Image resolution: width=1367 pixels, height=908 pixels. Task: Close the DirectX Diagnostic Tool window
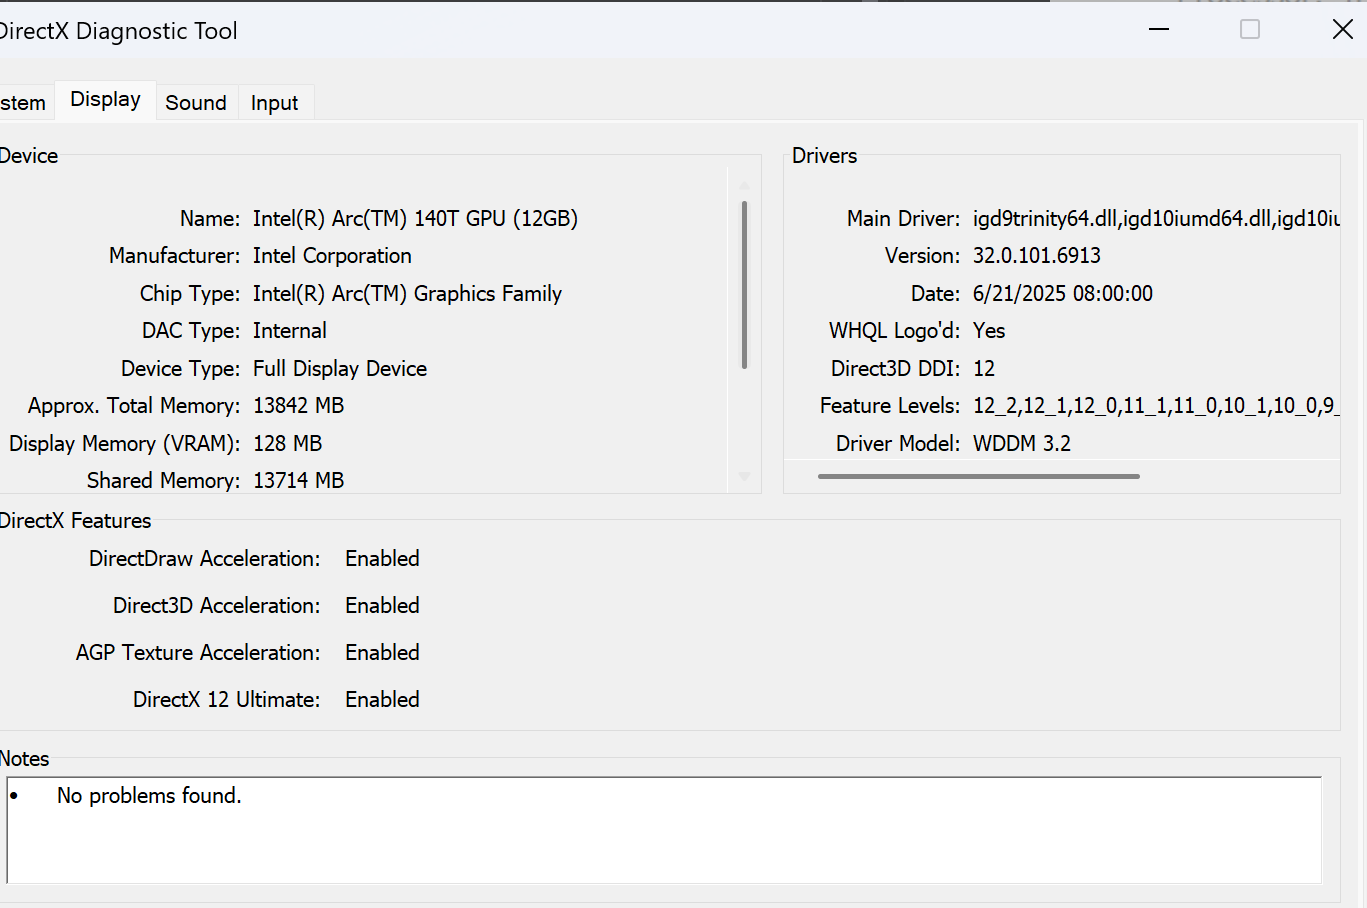1343,29
